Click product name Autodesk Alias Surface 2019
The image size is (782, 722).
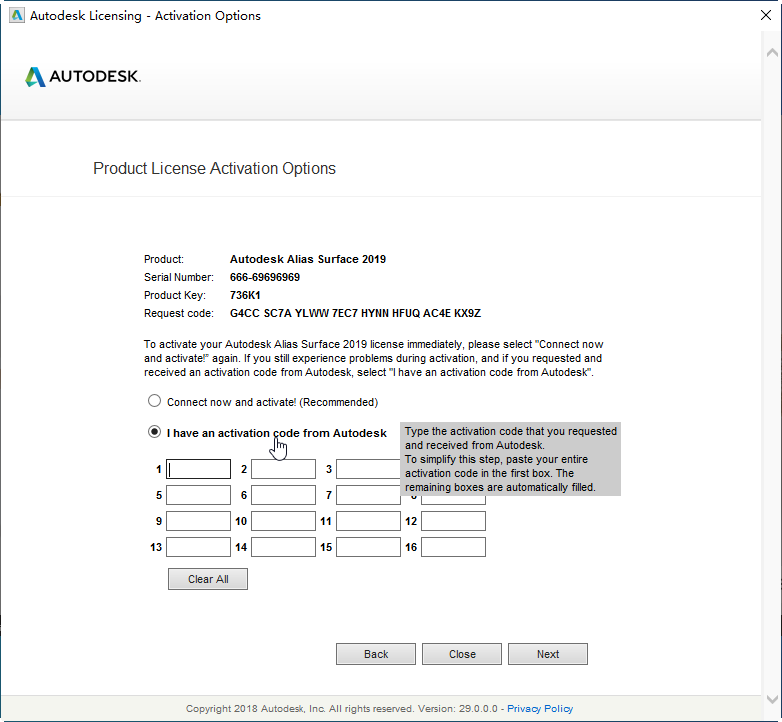tap(308, 259)
